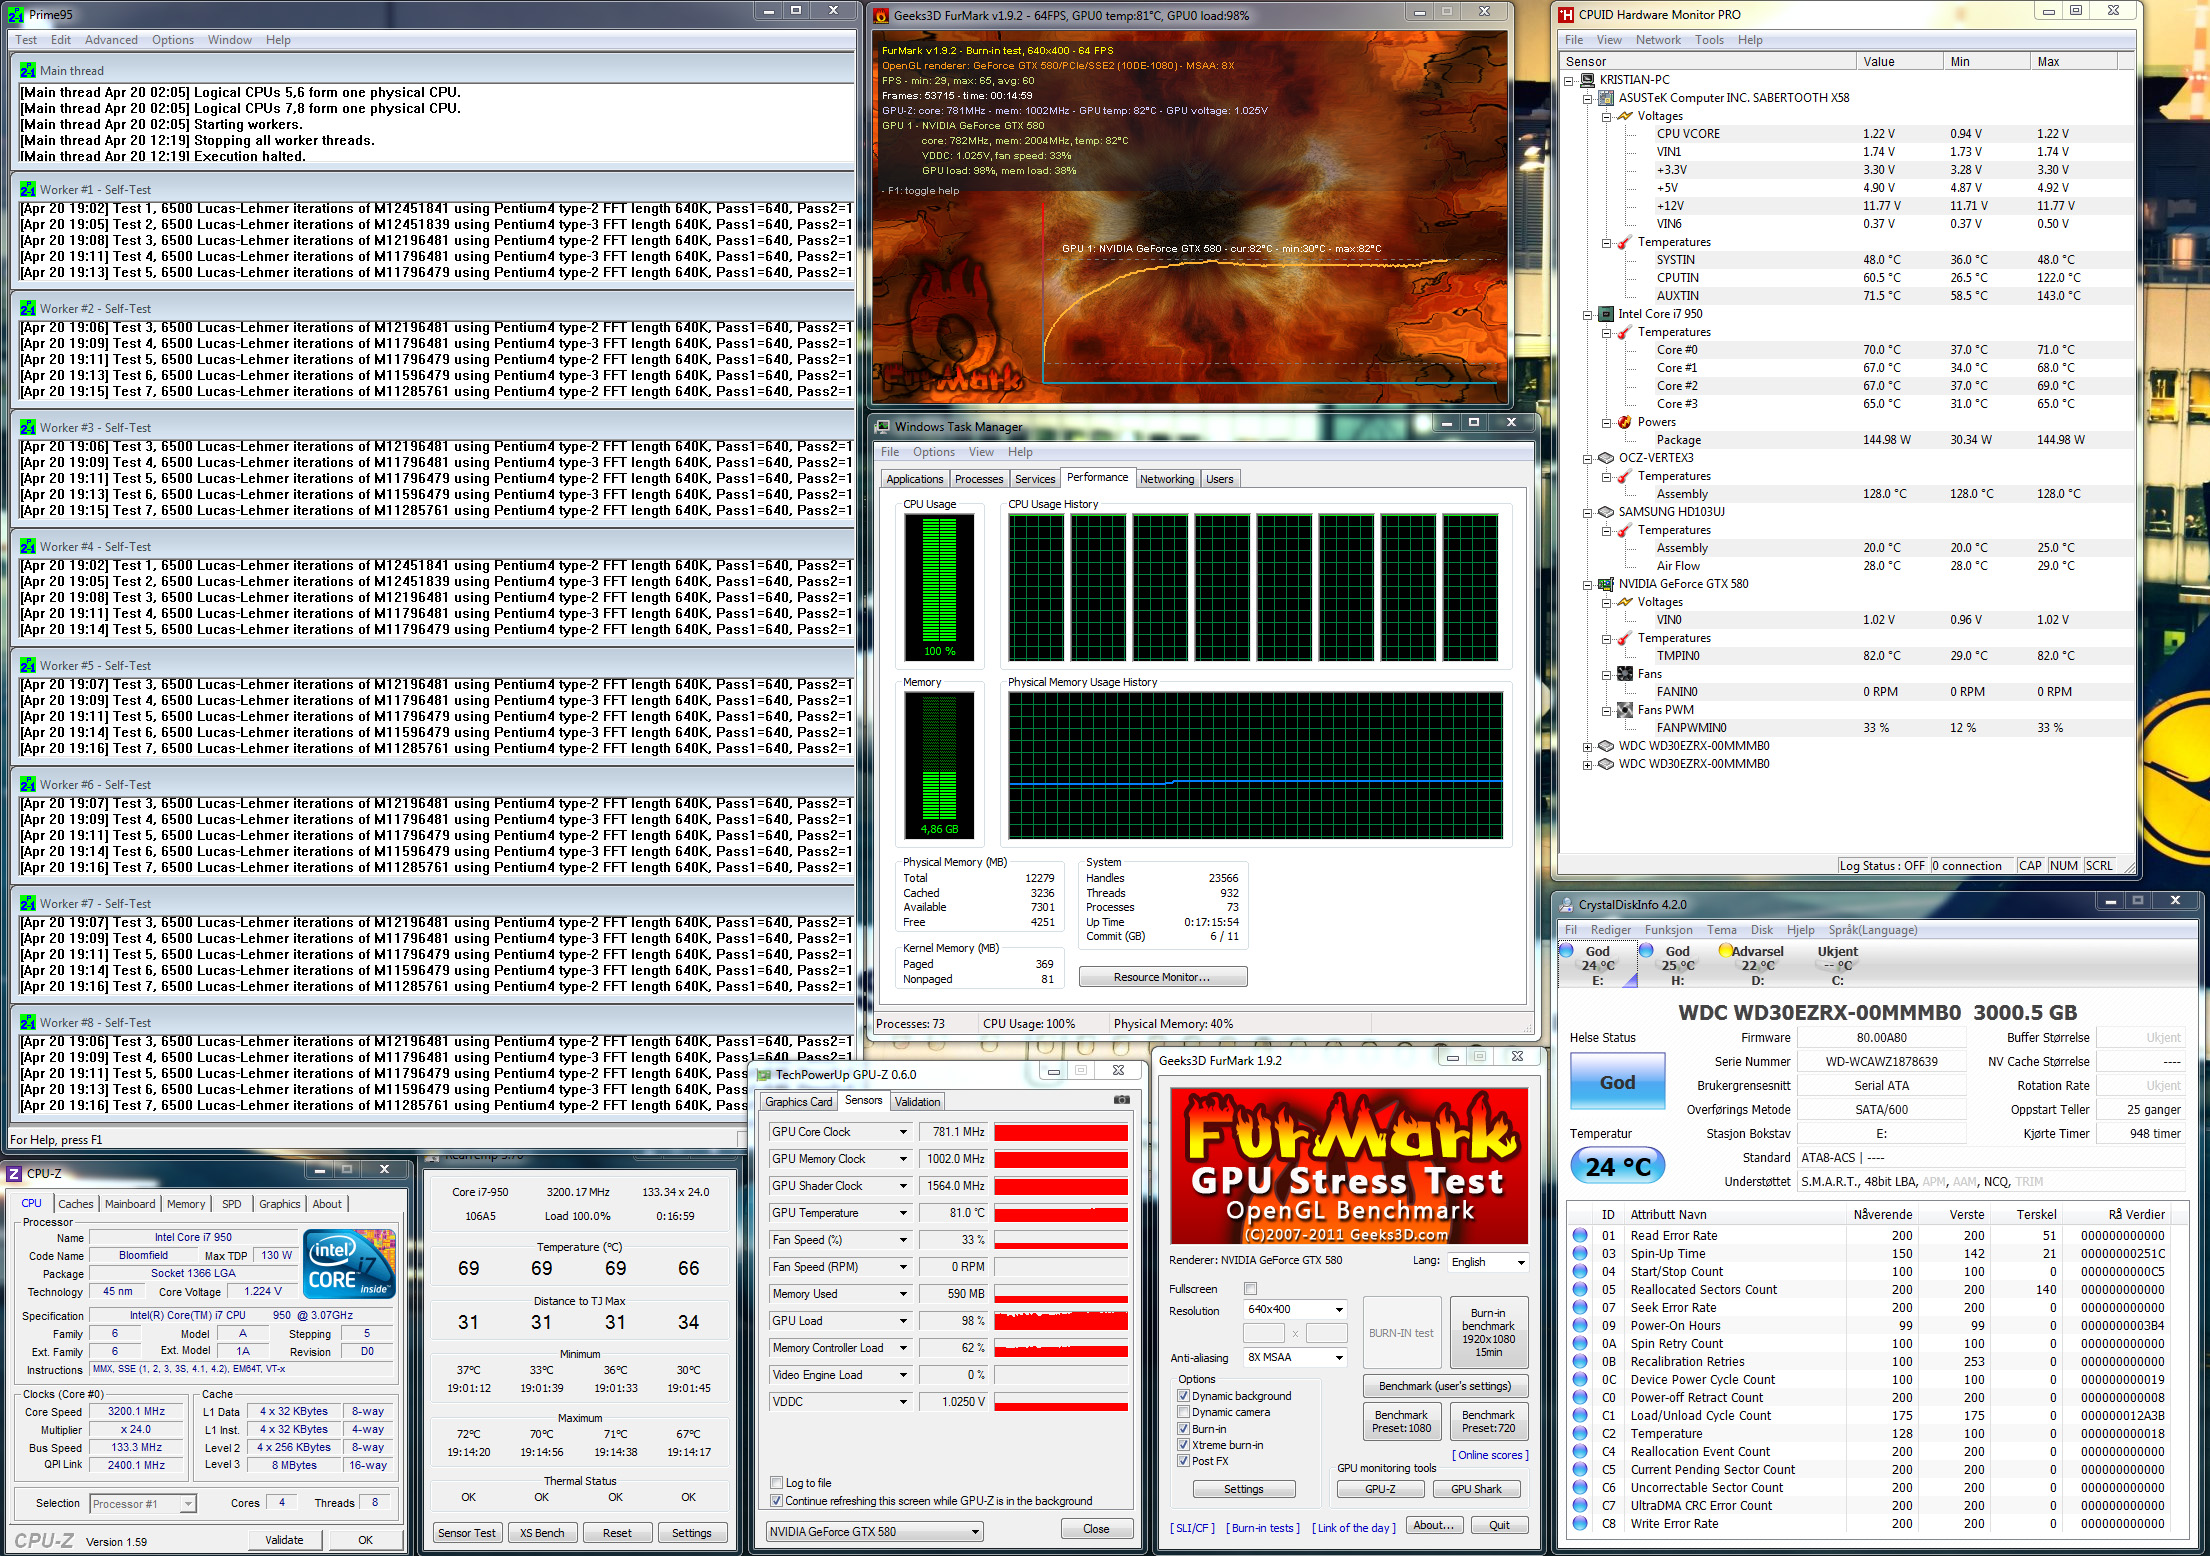Click the Main thread window icon
This screenshot has height=1556, width=2210.
point(27,70)
